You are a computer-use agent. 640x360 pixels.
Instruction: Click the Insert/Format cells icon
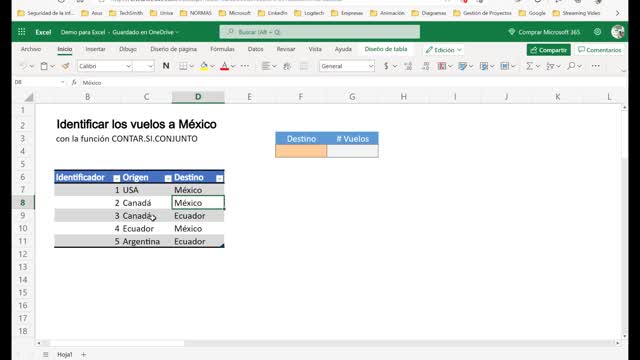(x=505, y=66)
